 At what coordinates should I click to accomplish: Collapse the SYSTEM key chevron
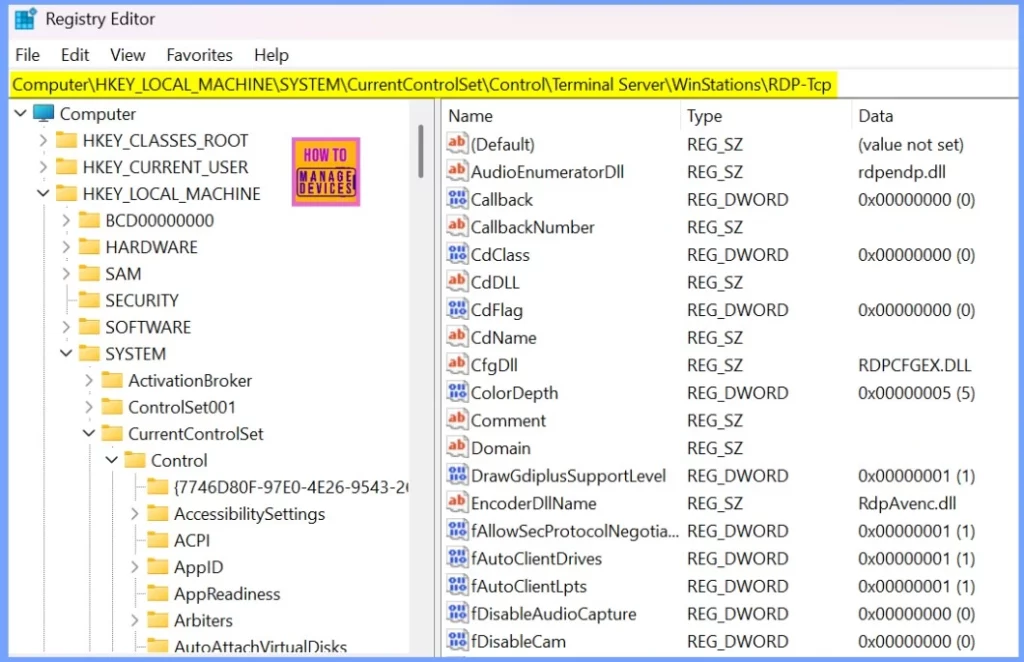click(66, 353)
